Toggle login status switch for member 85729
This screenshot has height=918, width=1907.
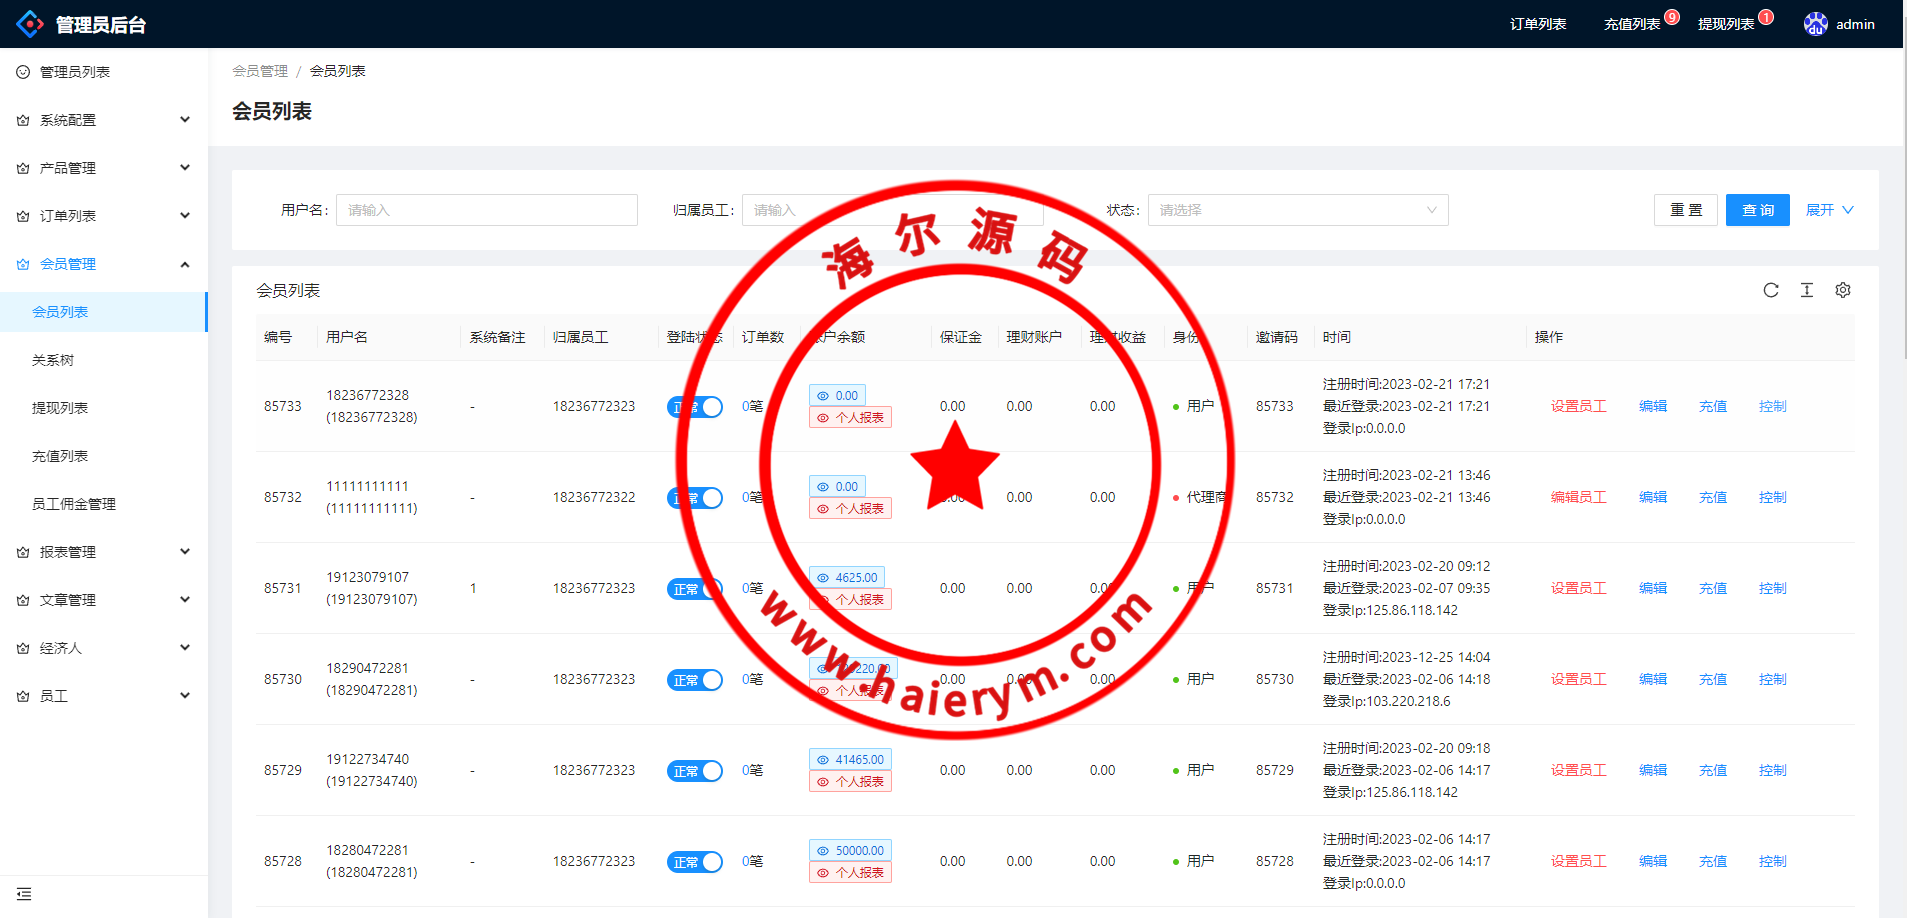pyautogui.click(x=694, y=771)
